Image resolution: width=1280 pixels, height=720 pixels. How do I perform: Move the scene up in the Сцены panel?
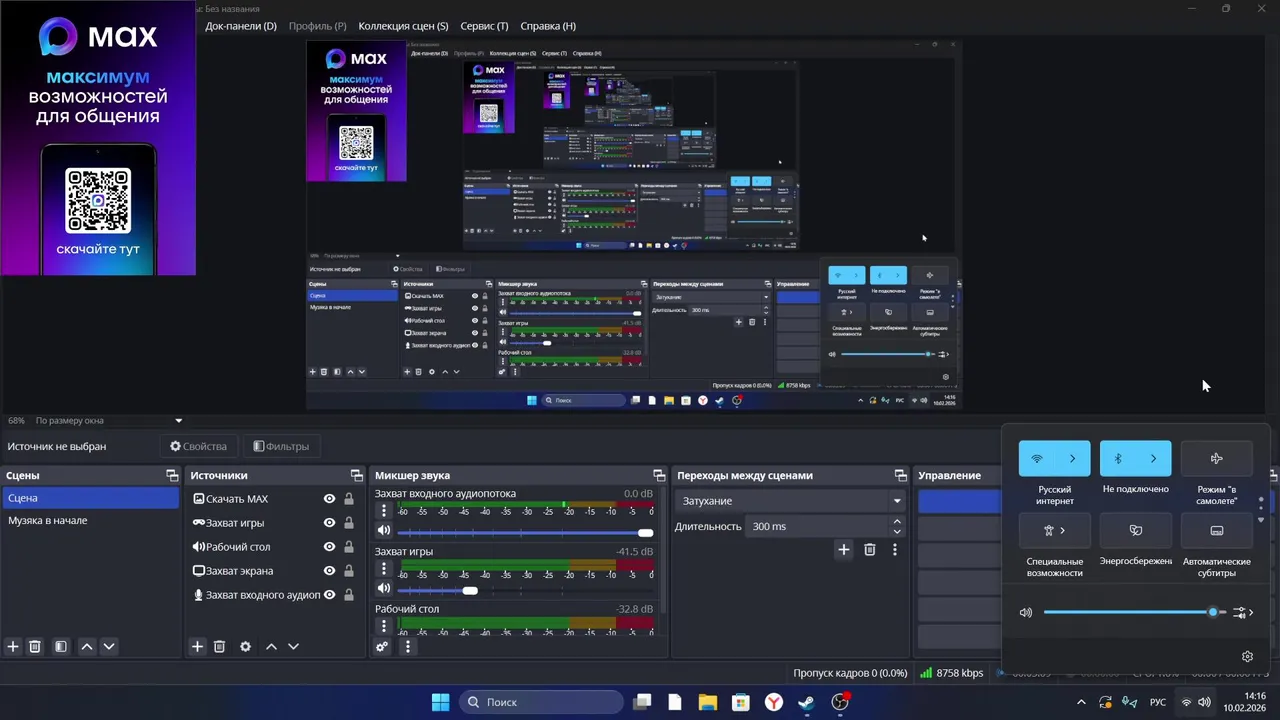point(87,647)
